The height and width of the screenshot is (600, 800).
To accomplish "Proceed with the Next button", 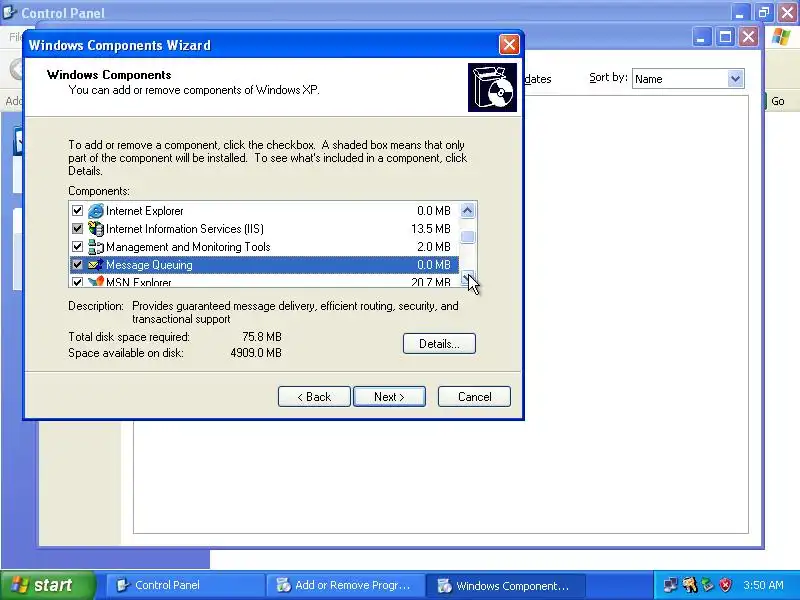I will (389, 396).
